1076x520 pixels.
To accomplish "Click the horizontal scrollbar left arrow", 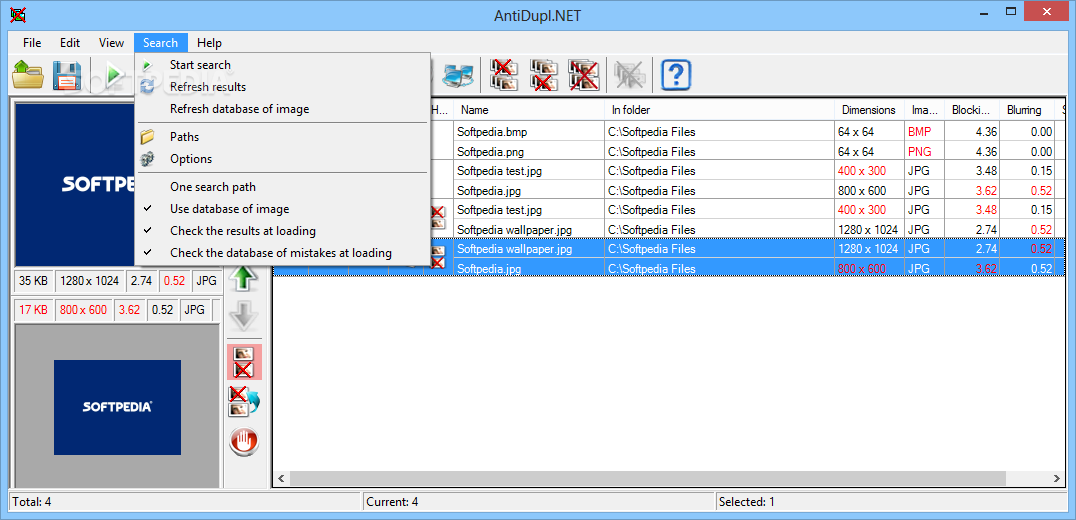I will [x=281, y=478].
